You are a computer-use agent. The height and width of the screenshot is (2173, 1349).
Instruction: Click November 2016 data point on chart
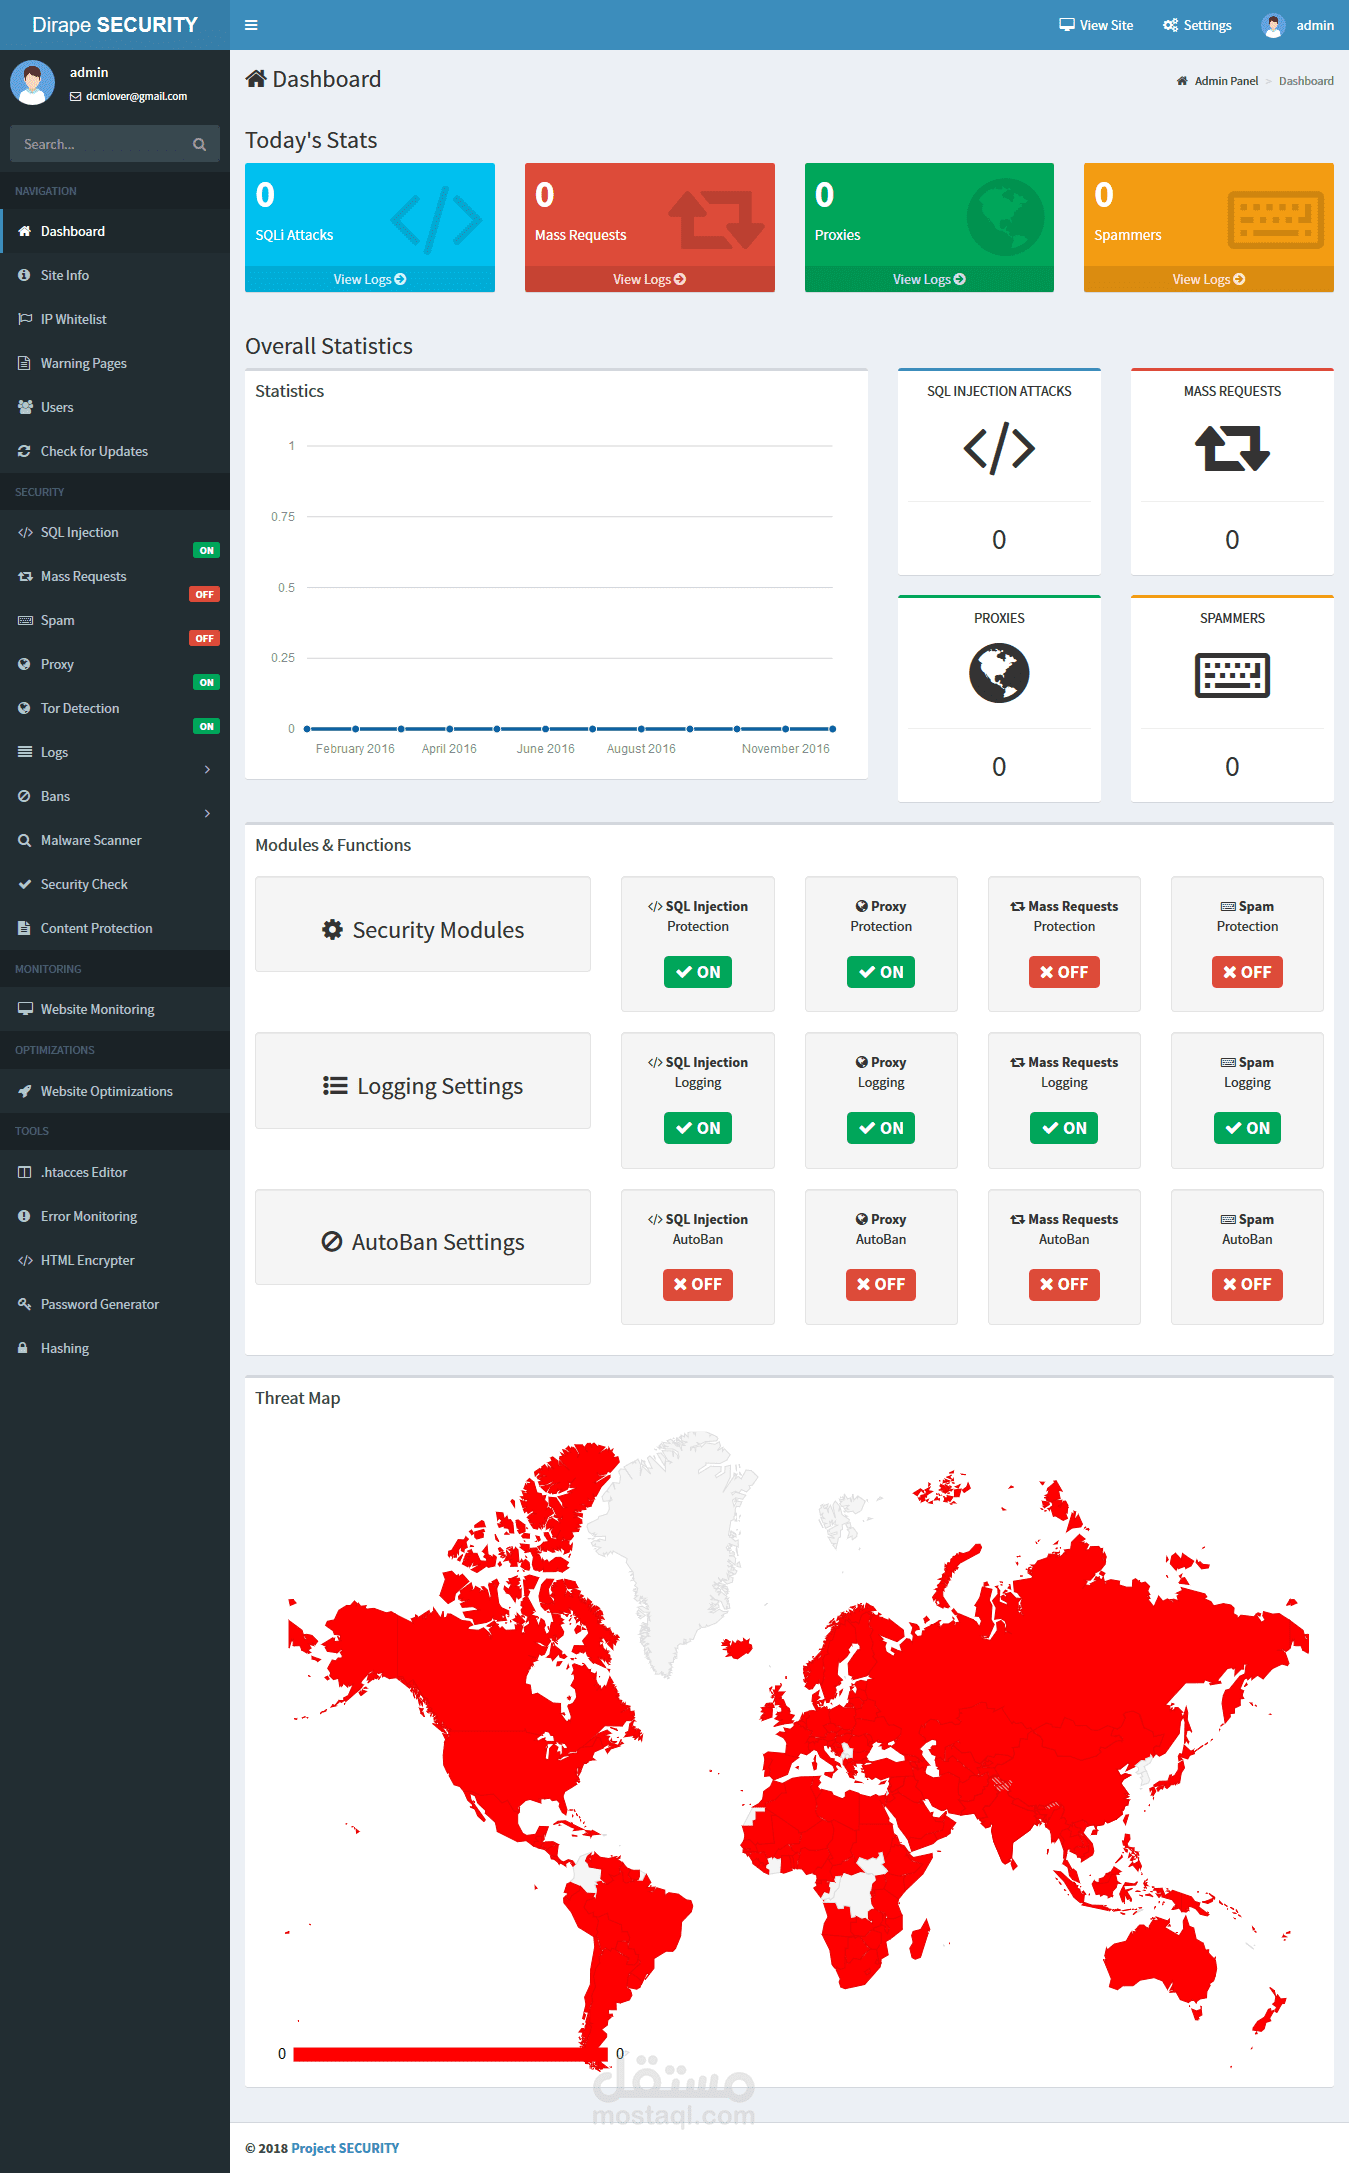(x=785, y=729)
